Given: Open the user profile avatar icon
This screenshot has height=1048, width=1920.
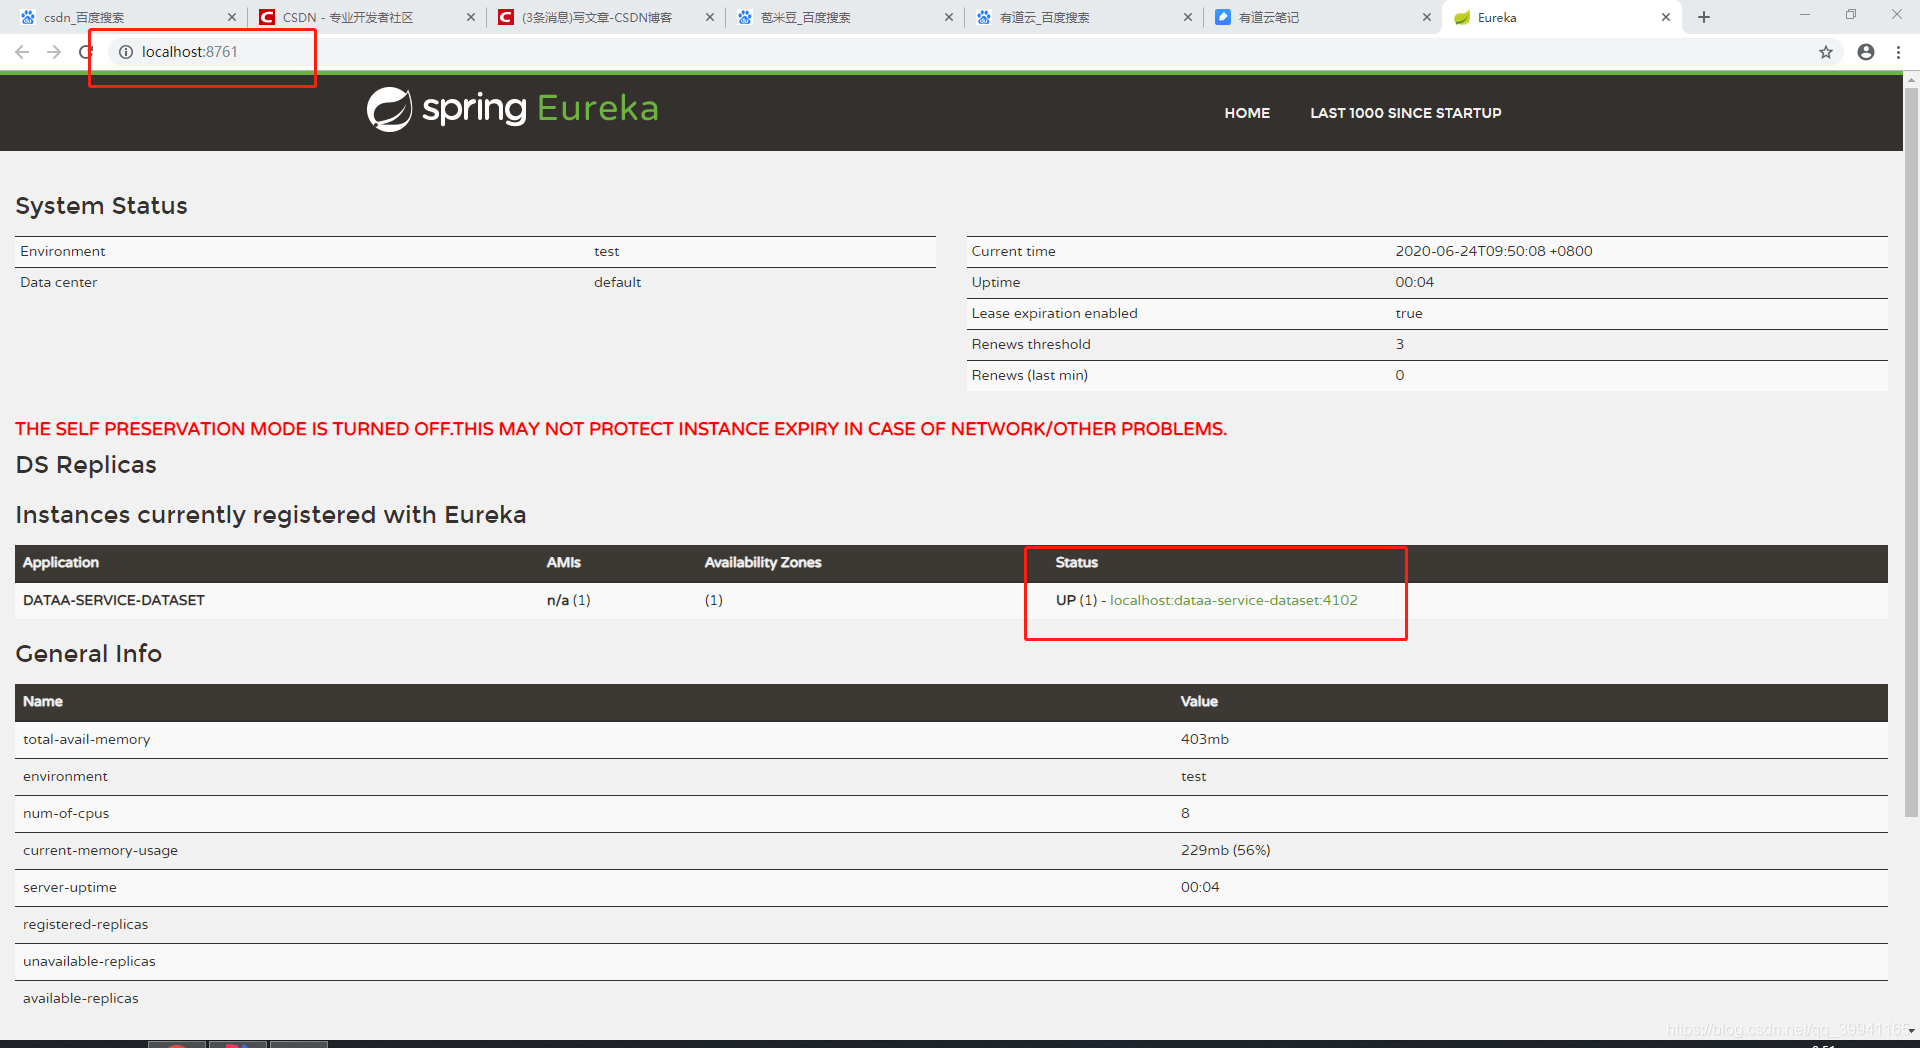Looking at the screenshot, I should (1866, 52).
